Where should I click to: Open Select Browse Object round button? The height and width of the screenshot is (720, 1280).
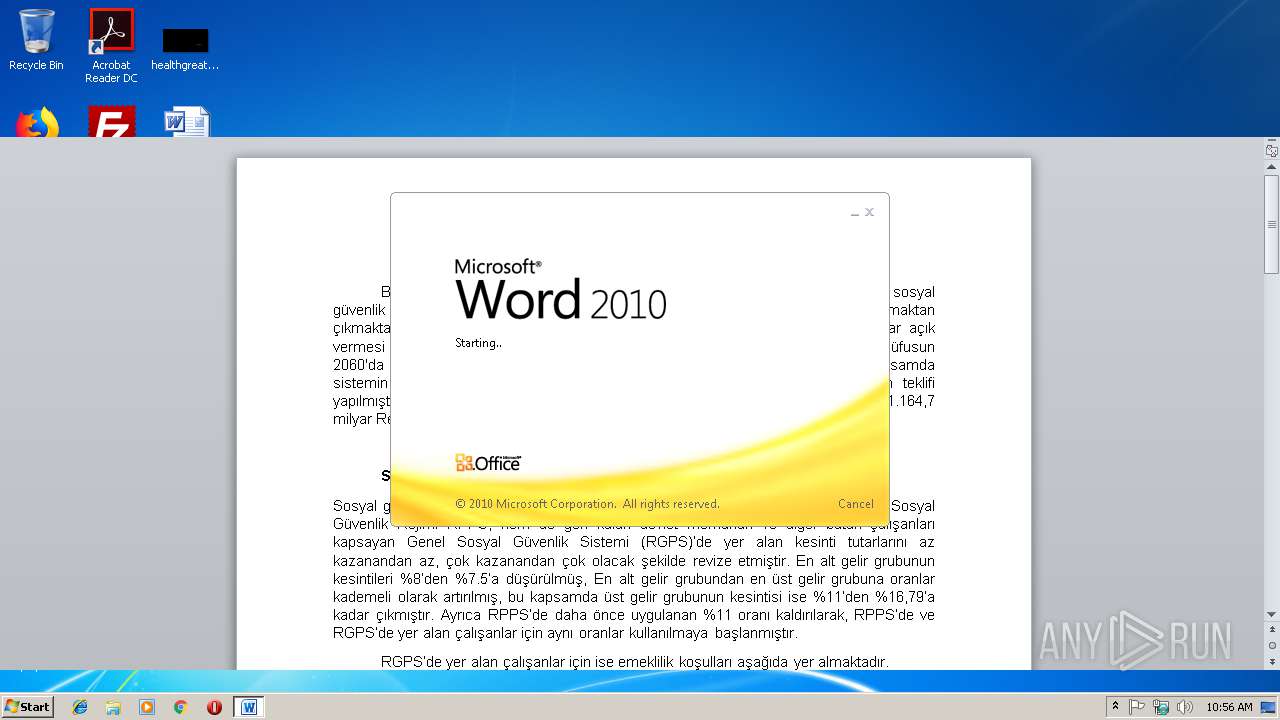[1271, 646]
